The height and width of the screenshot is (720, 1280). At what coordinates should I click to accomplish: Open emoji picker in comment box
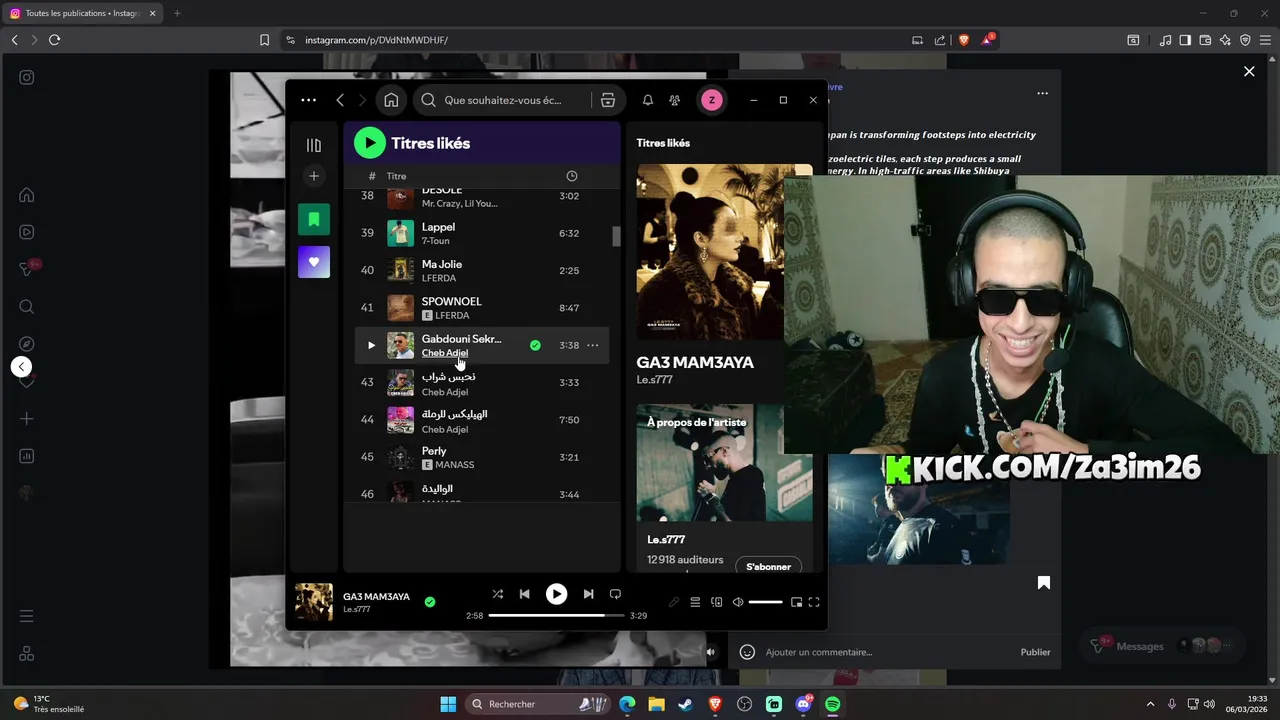pyautogui.click(x=747, y=652)
